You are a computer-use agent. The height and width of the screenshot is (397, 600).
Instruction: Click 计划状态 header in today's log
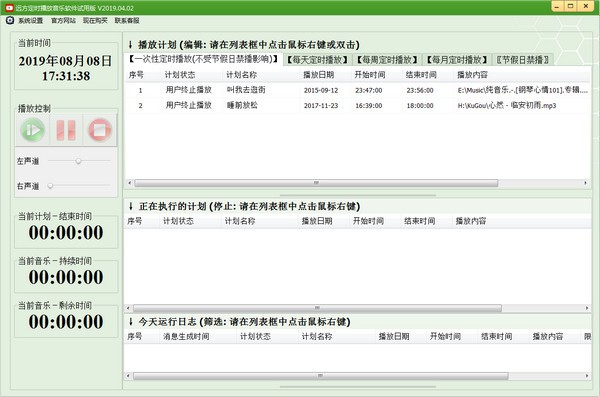pos(255,337)
